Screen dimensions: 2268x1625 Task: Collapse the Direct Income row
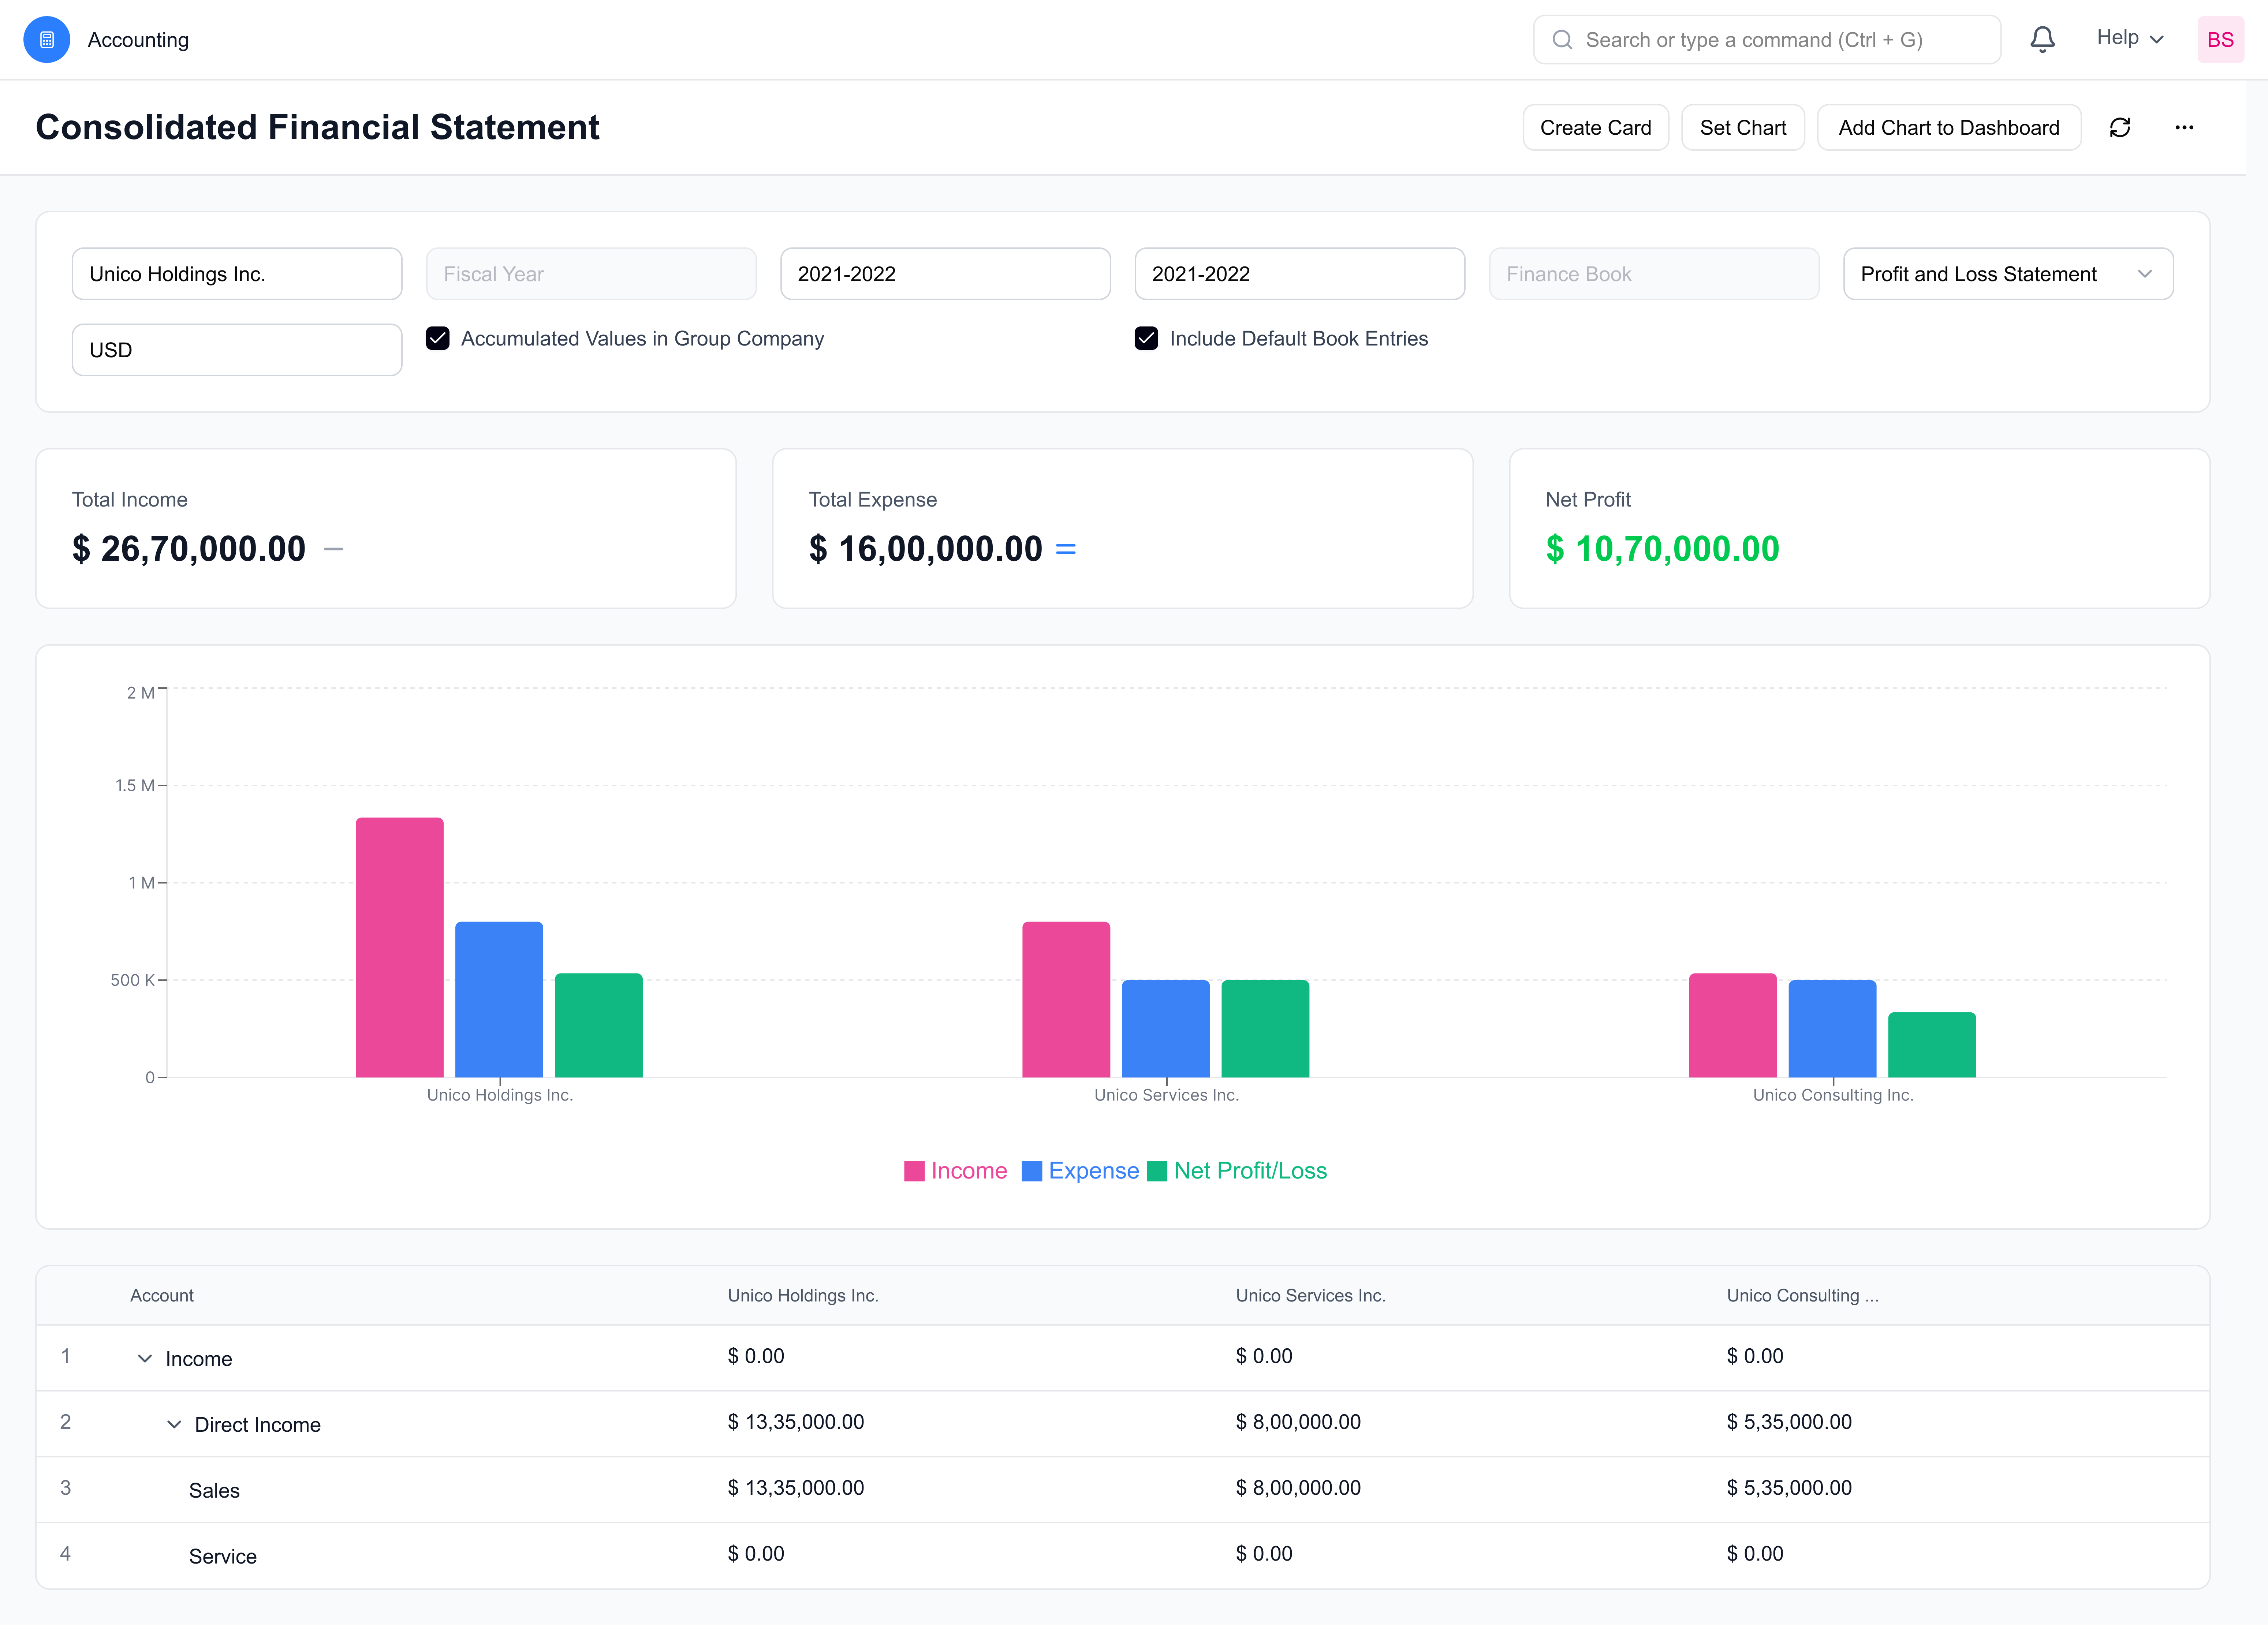click(173, 1424)
